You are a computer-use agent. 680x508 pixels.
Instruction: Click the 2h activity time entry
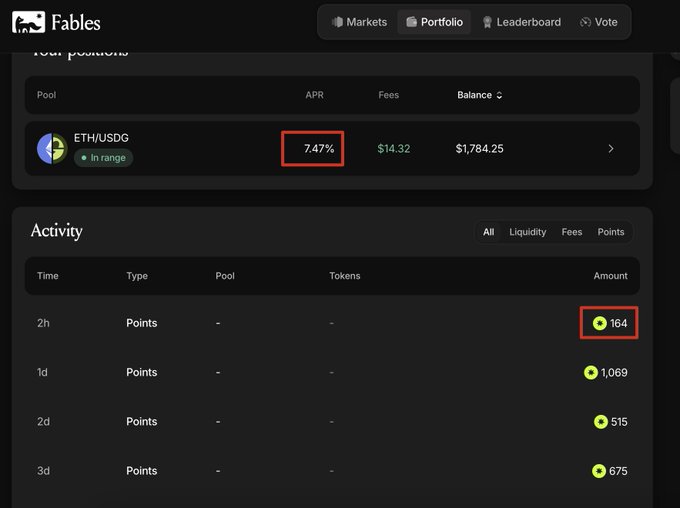[43, 323]
